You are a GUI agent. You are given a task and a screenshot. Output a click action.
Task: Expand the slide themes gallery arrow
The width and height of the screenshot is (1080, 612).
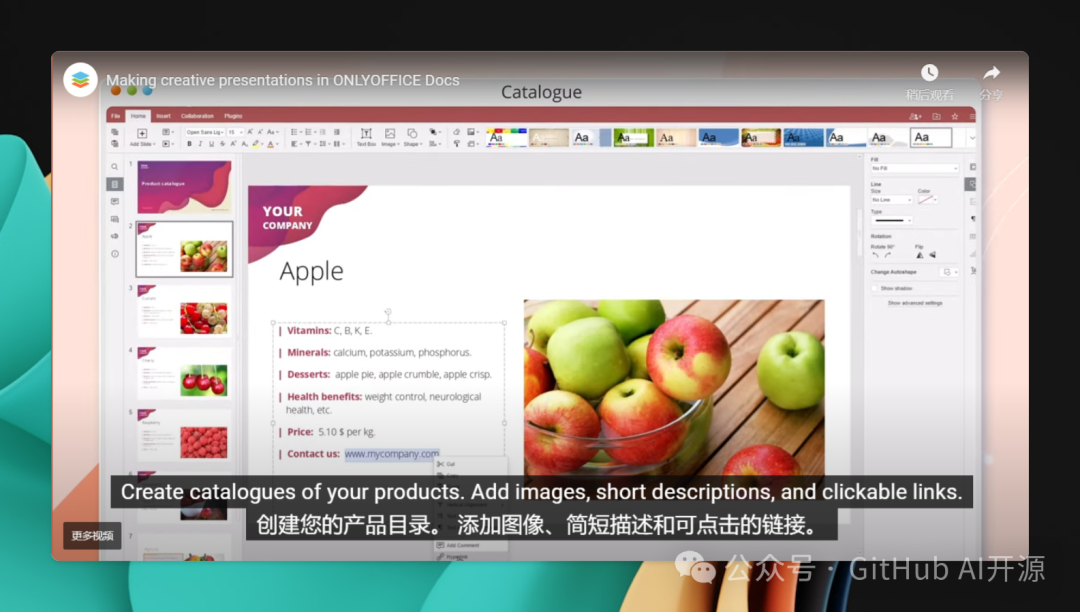972,138
